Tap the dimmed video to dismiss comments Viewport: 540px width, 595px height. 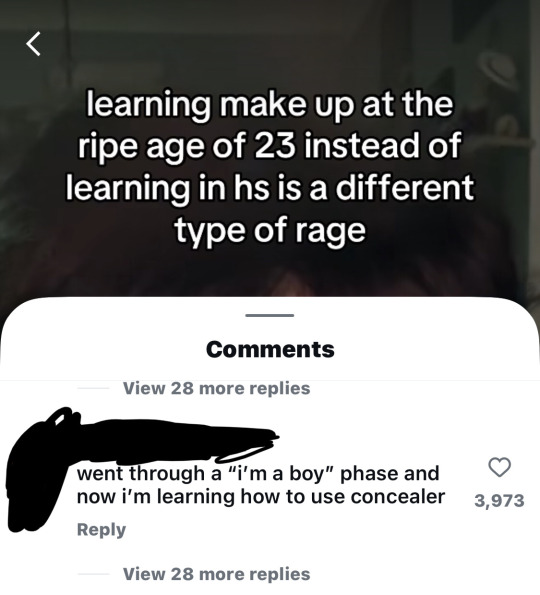point(270,273)
